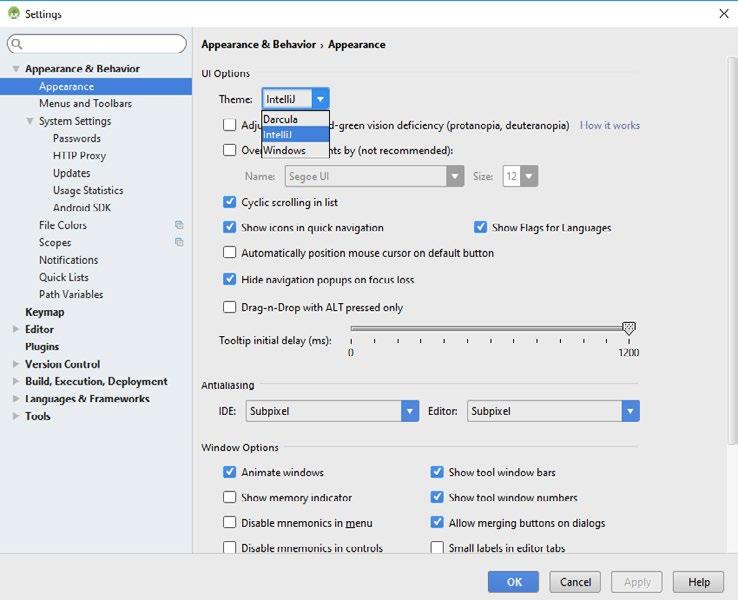Image resolution: width=738 pixels, height=600 pixels.
Task: Enable Drag-n-Drop with ALT pressed only
Action: tap(229, 307)
